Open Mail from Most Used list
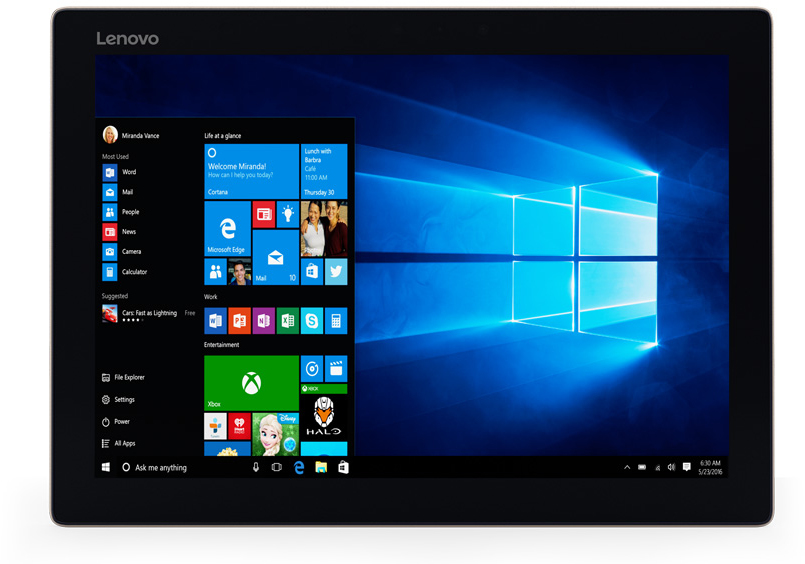 click(x=118, y=192)
